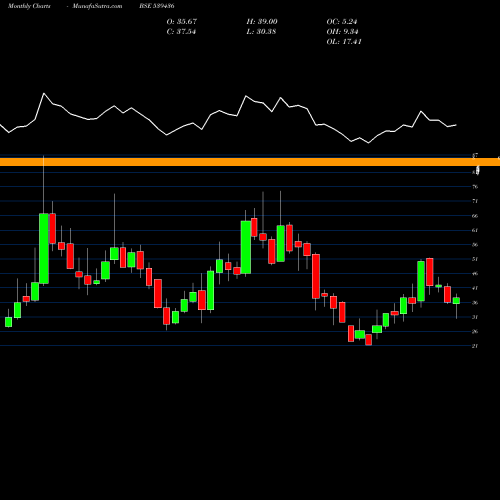Click the 51 price axis label
The height and width of the screenshot is (500, 500).
coord(475,259)
